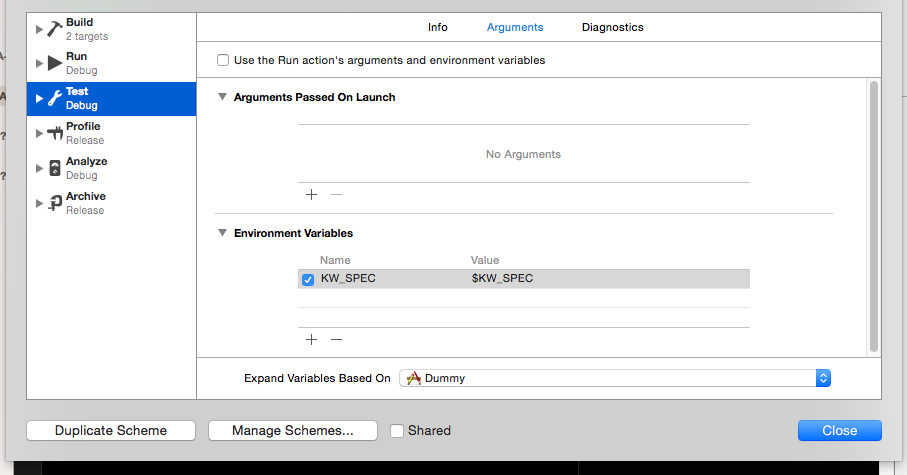Screen dimensions: 907x475
Task: Add a new launch argument with plus
Action: click(311, 195)
